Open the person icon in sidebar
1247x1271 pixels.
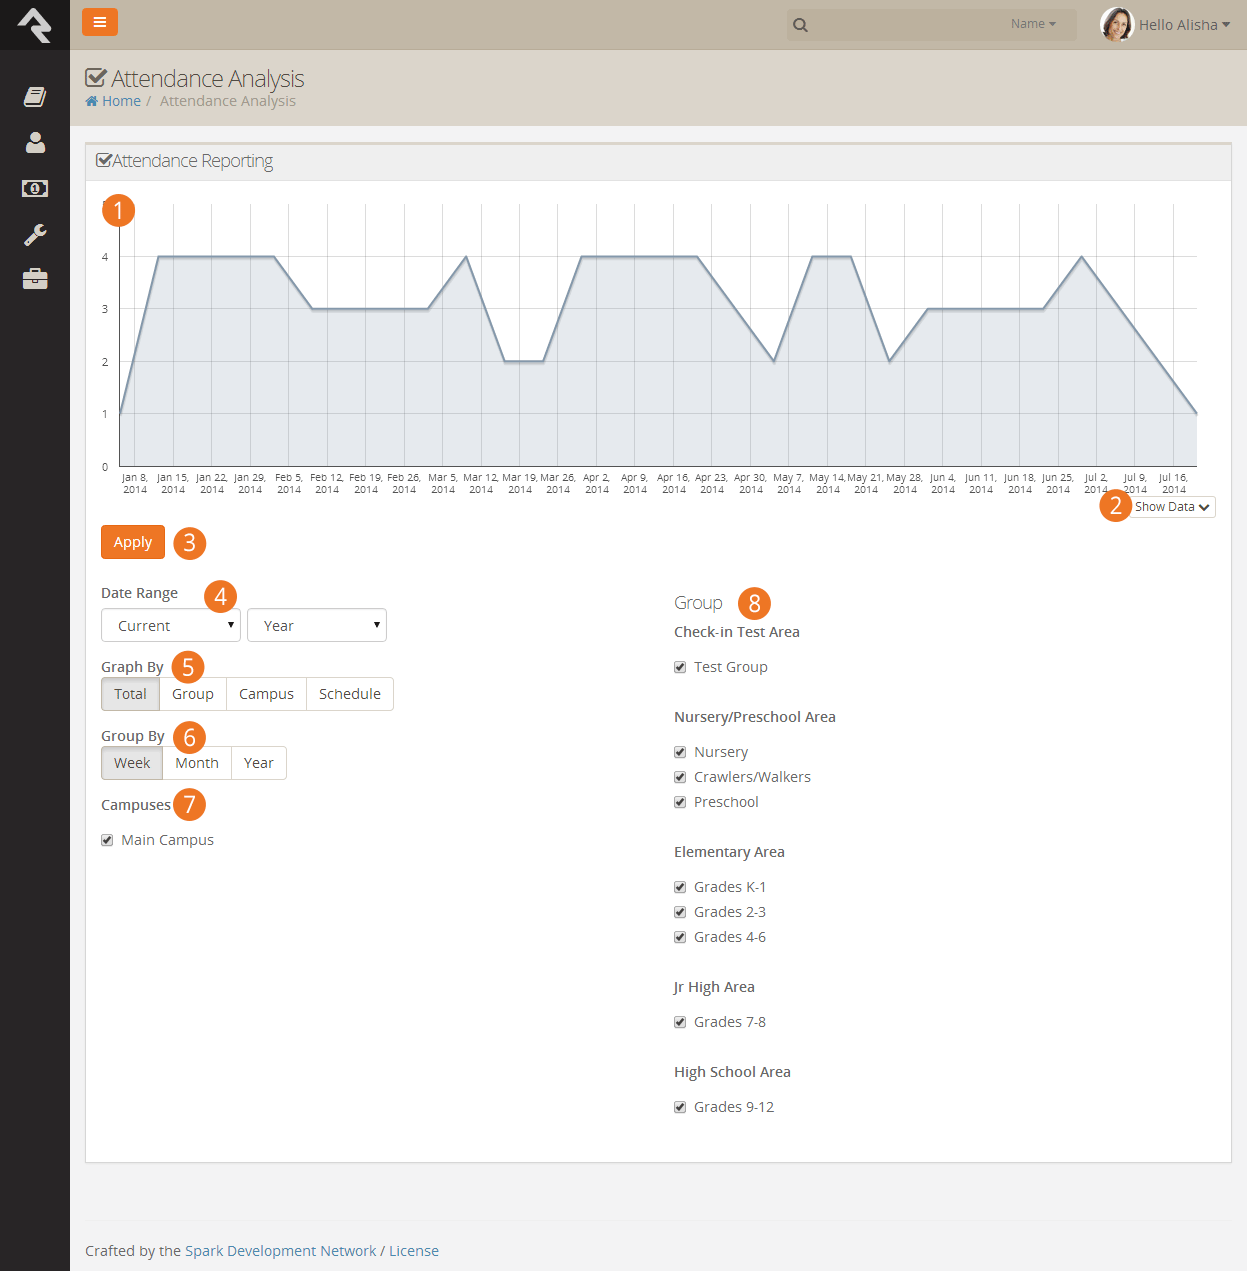click(35, 142)
